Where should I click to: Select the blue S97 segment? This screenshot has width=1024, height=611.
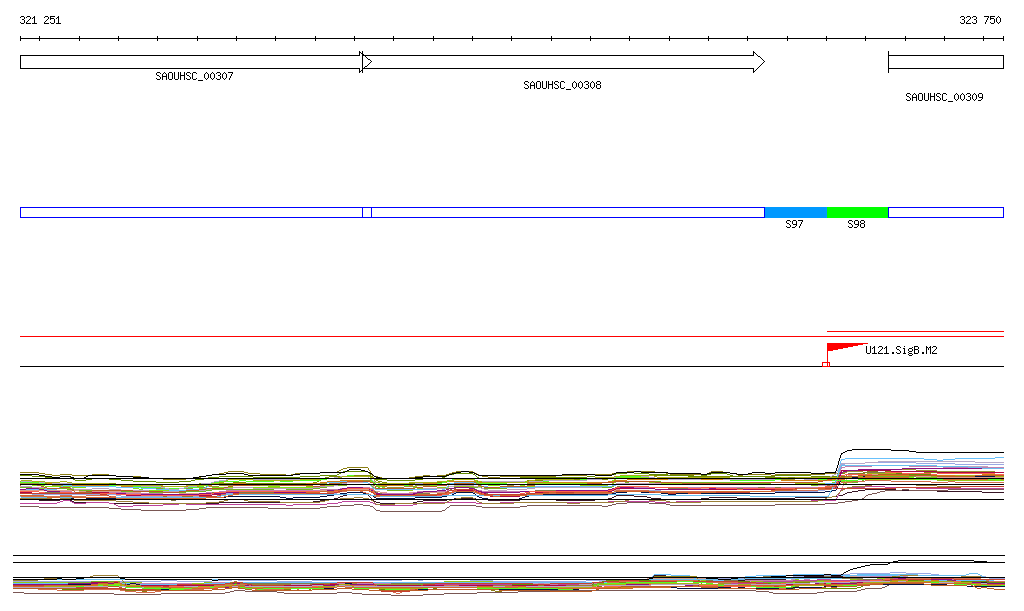(x=795, y=212)
